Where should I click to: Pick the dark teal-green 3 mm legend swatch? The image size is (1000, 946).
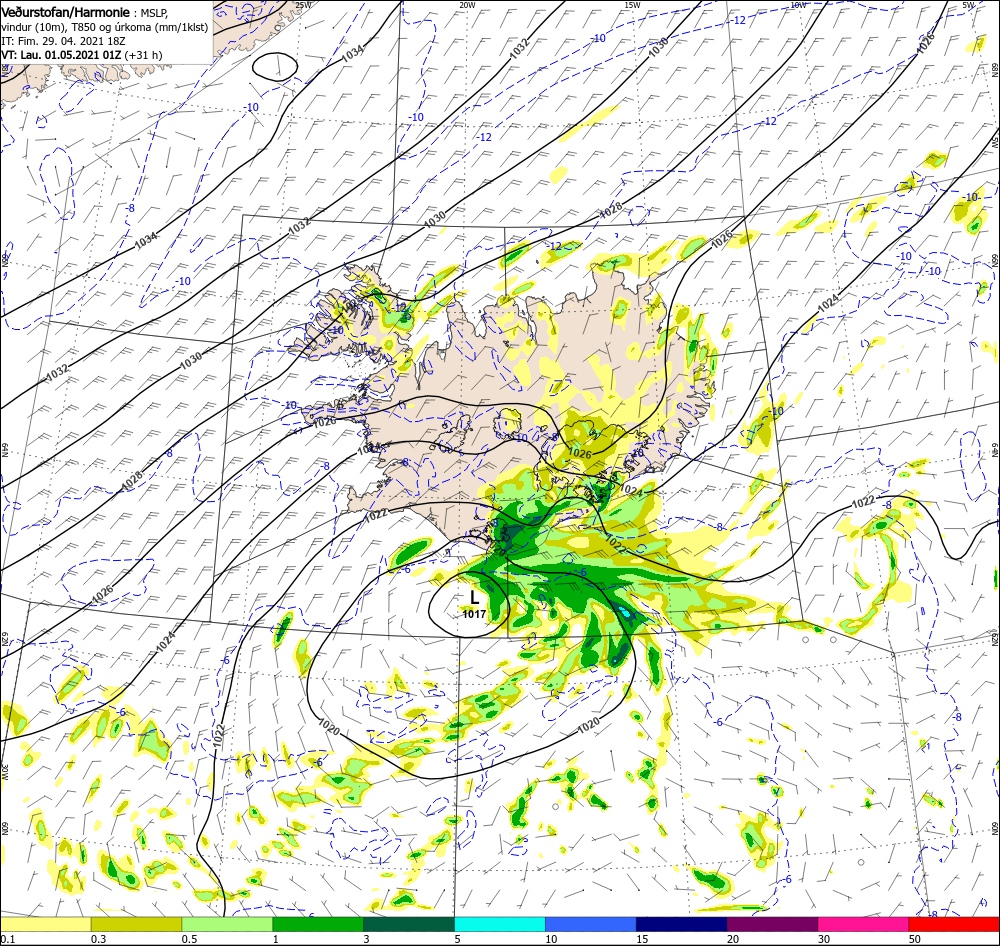point(409,924)
